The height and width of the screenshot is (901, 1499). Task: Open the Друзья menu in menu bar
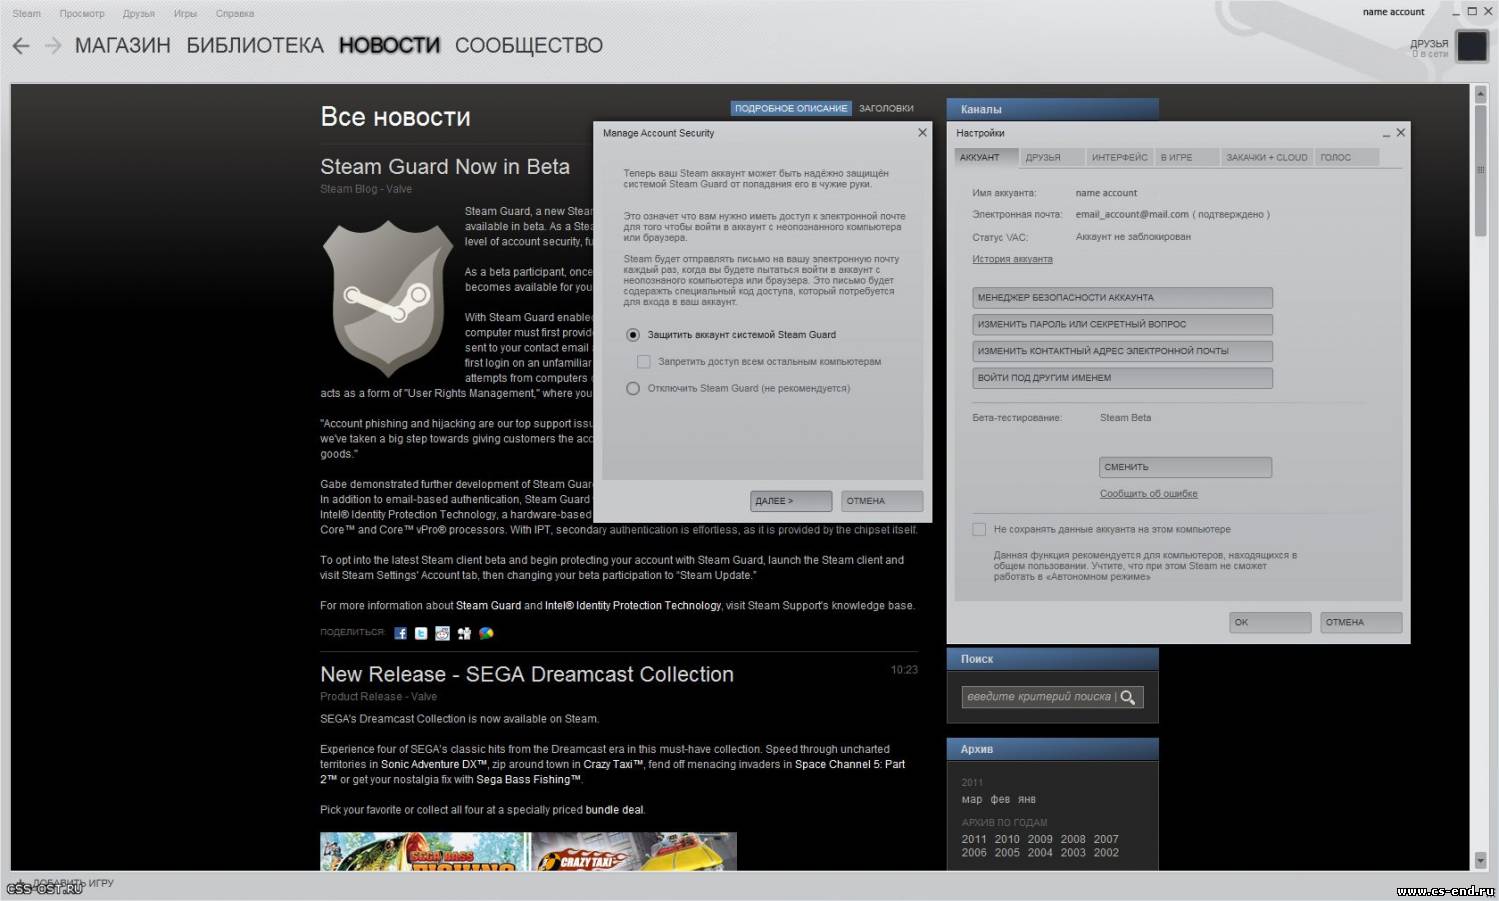(139, 13)
